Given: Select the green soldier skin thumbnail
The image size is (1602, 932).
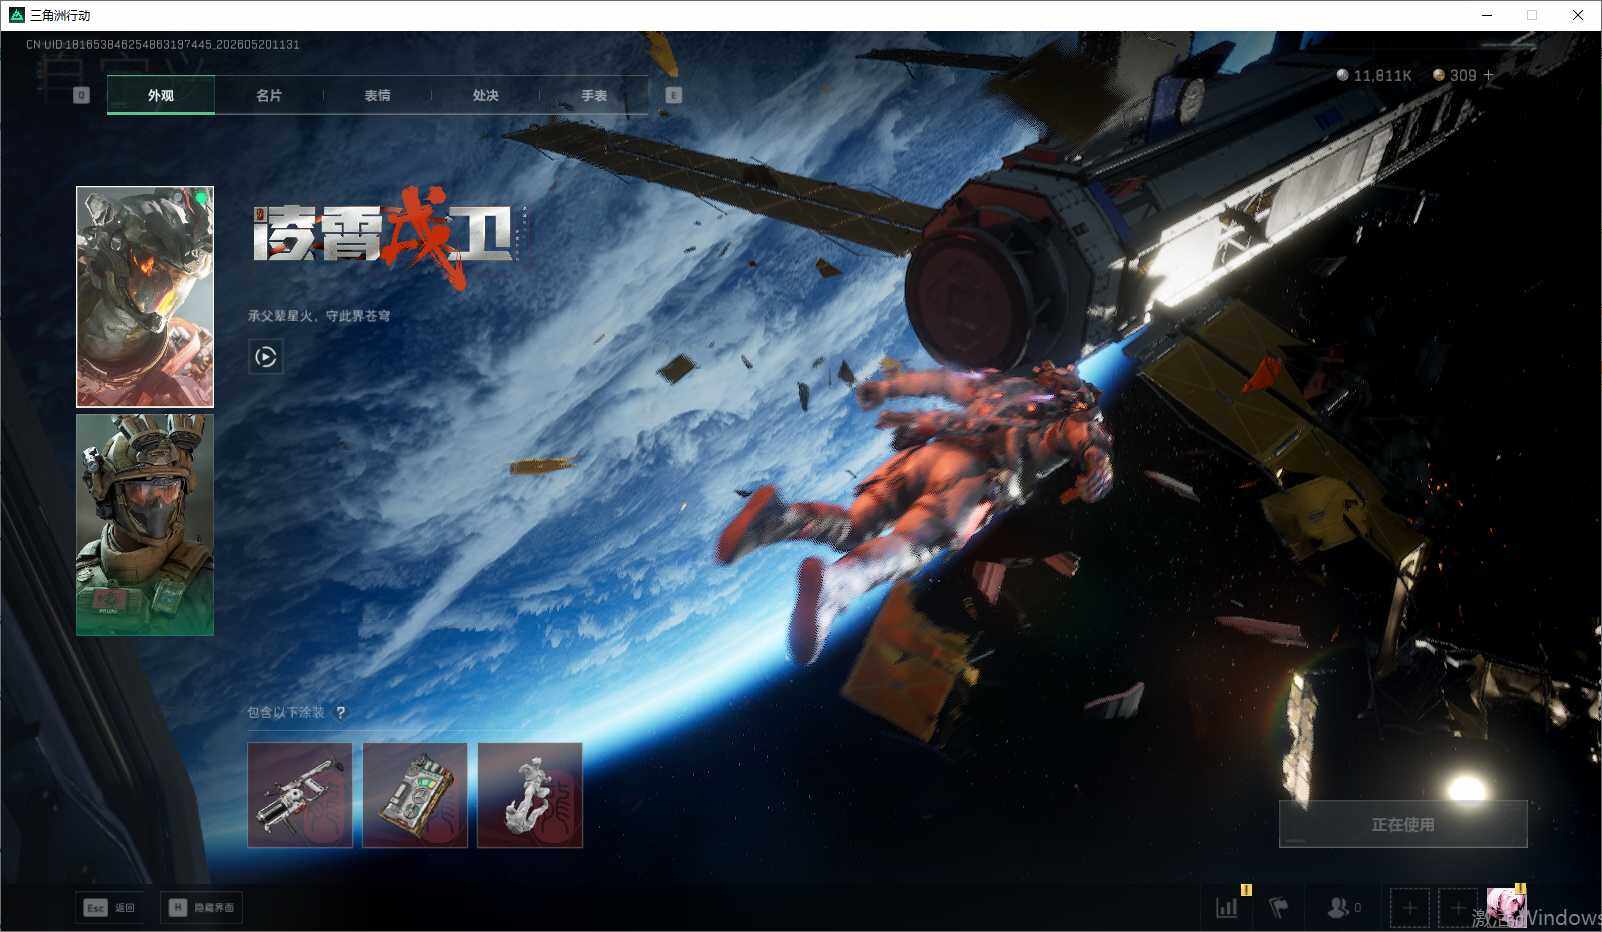Looking at the screenshot, I should 145,525.
